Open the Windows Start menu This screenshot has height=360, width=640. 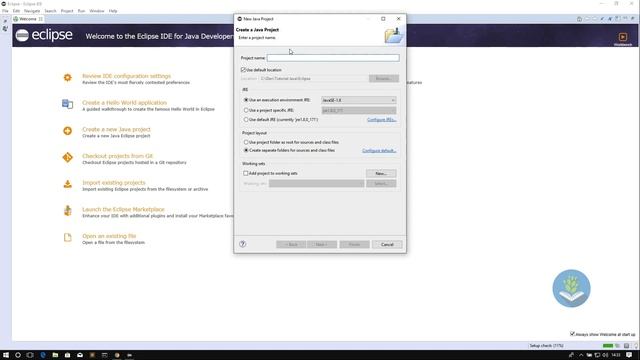point(6,355)
